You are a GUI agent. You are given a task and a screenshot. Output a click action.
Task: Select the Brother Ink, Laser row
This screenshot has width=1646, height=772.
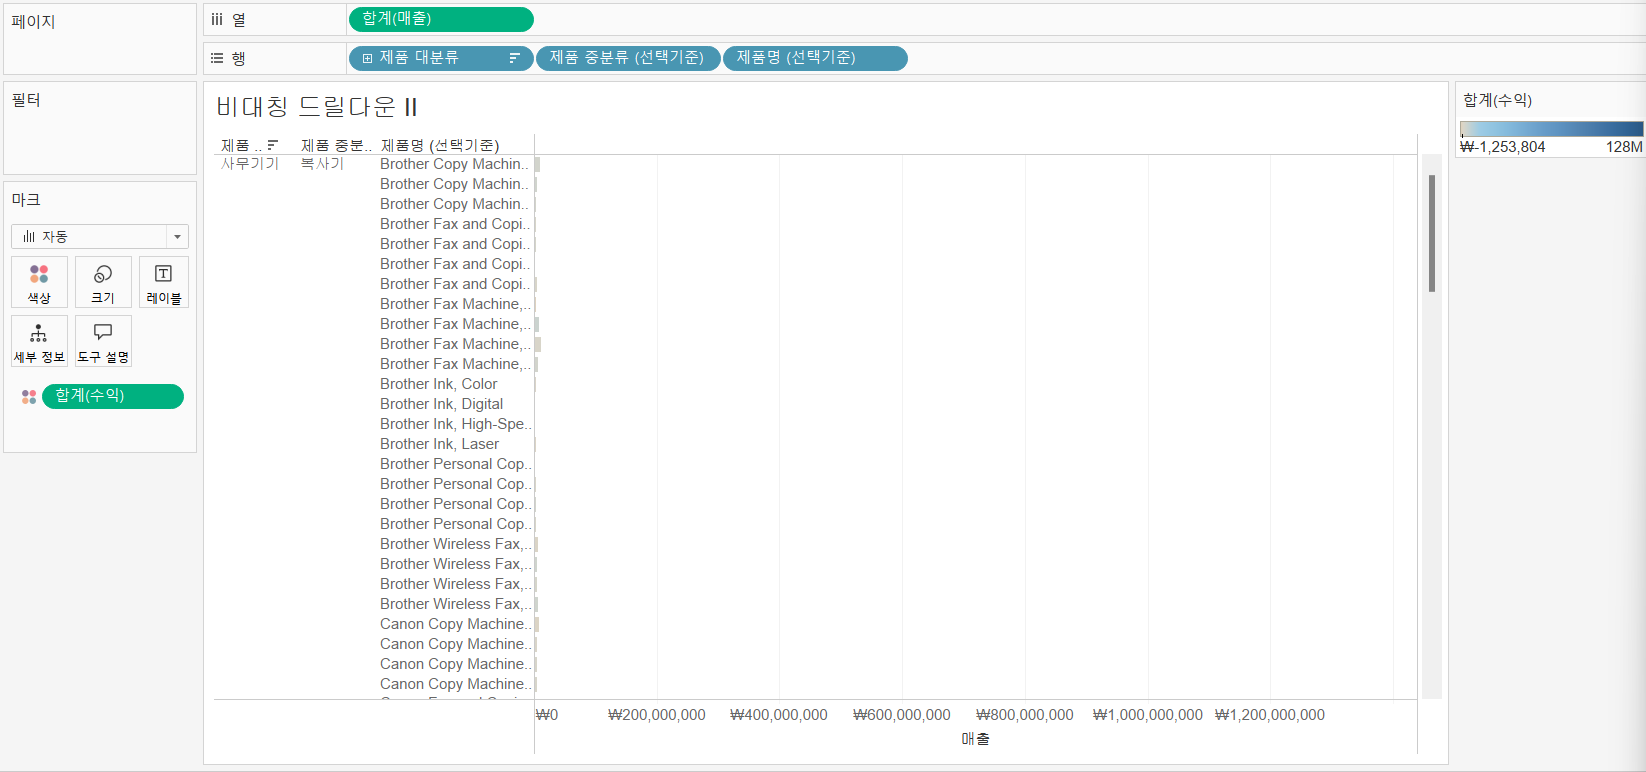tap(440, 444)
